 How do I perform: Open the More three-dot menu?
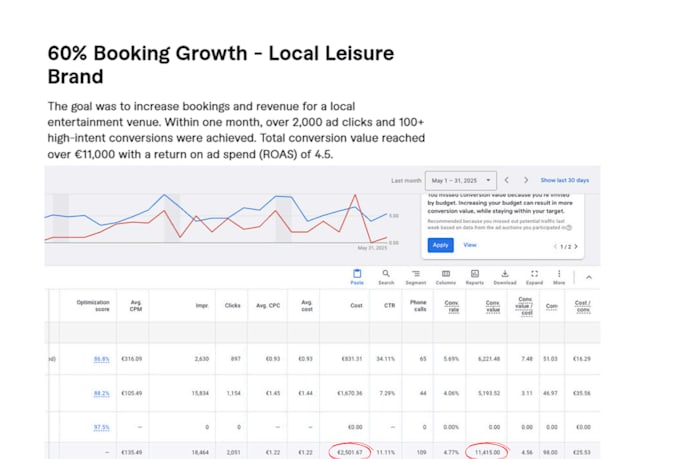[x=559, y=277]
